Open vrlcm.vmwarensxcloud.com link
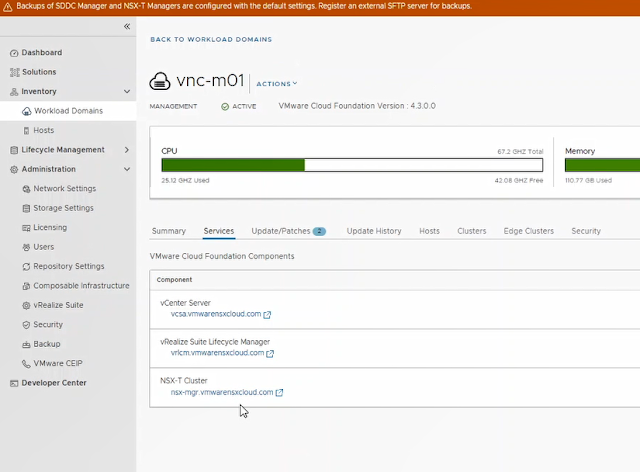Viewport: 640px width, 472px height. [x=218, y=353]
